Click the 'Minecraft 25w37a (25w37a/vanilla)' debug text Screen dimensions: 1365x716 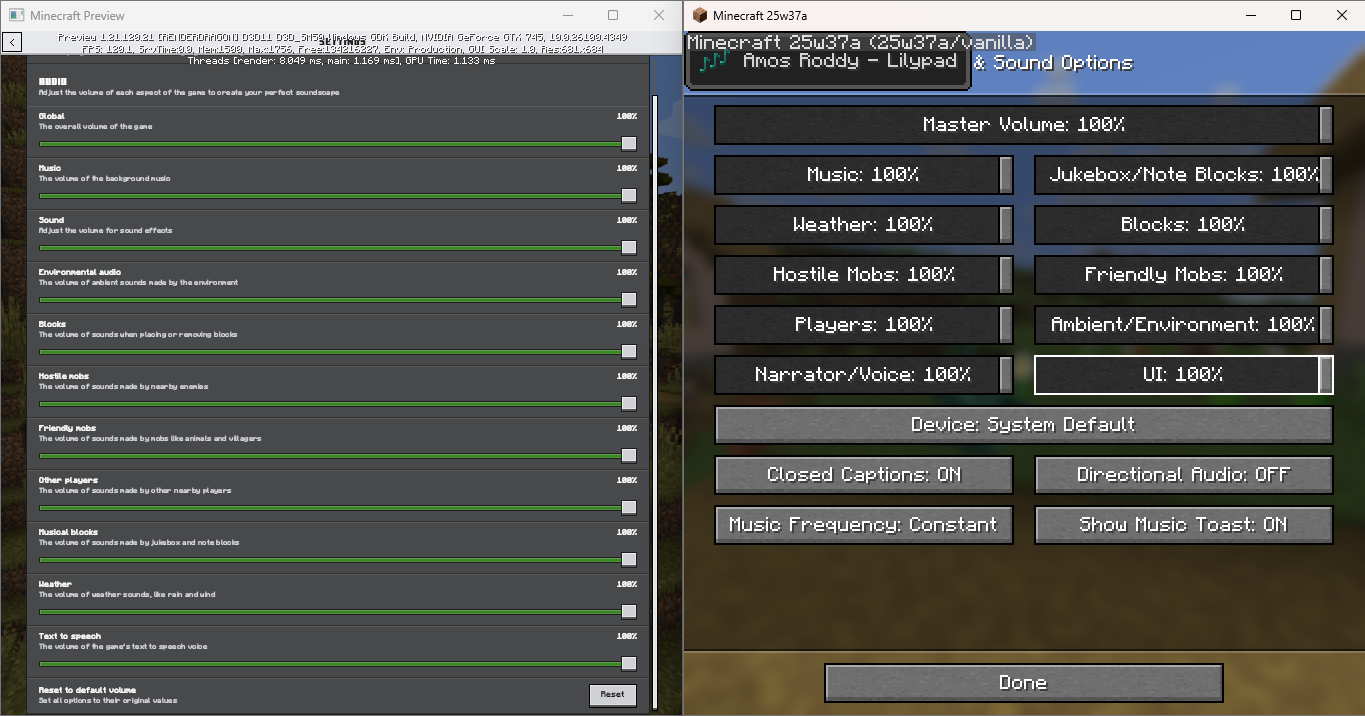pos(860,42)
